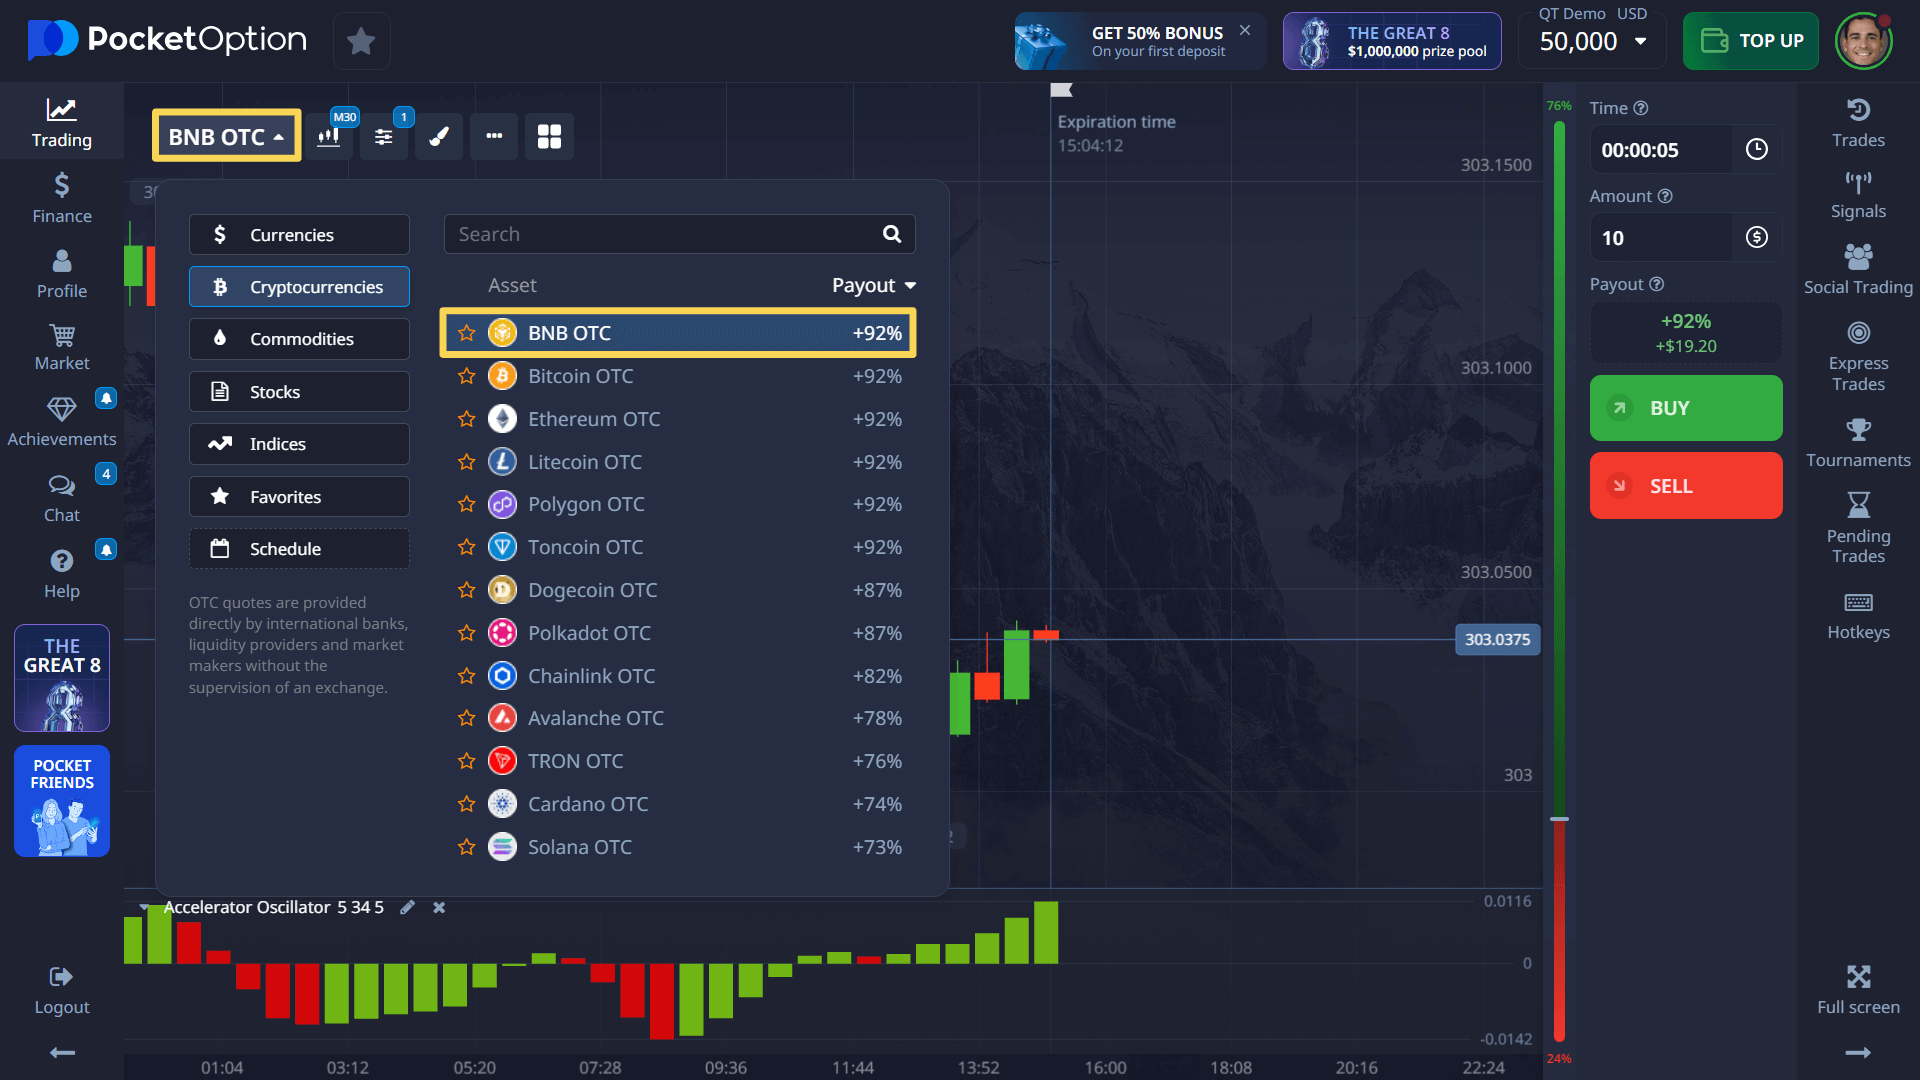
Task: Remove the Accelerator Oscillator indicator
Action: coord(439,907)
